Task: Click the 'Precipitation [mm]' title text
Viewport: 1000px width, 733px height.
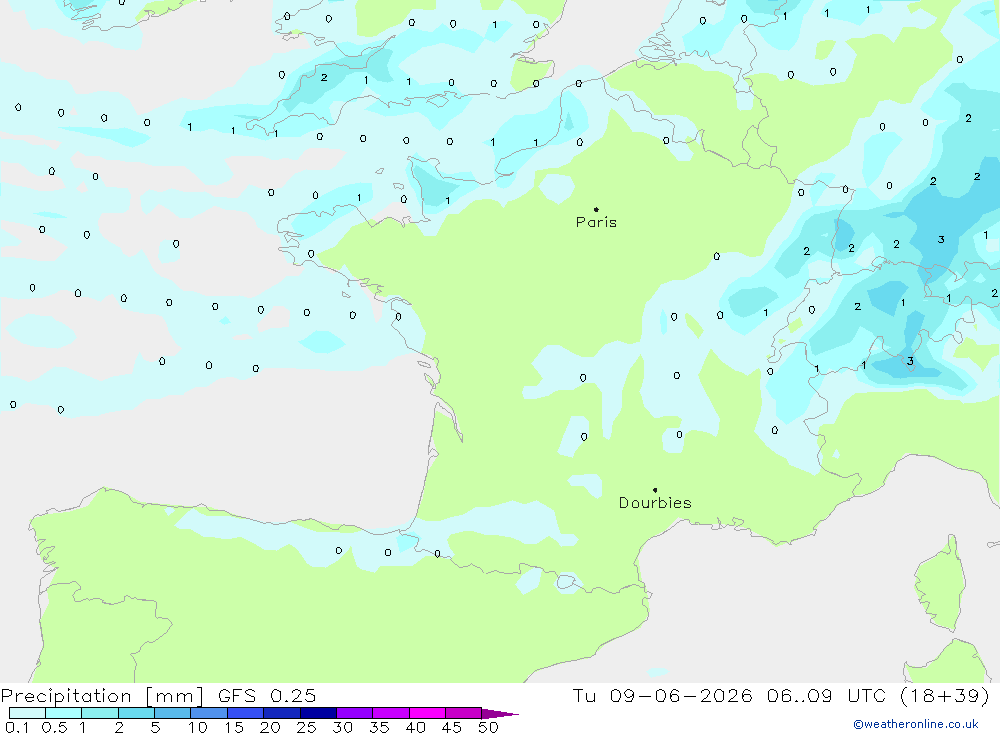Action: tap(102, 696)
